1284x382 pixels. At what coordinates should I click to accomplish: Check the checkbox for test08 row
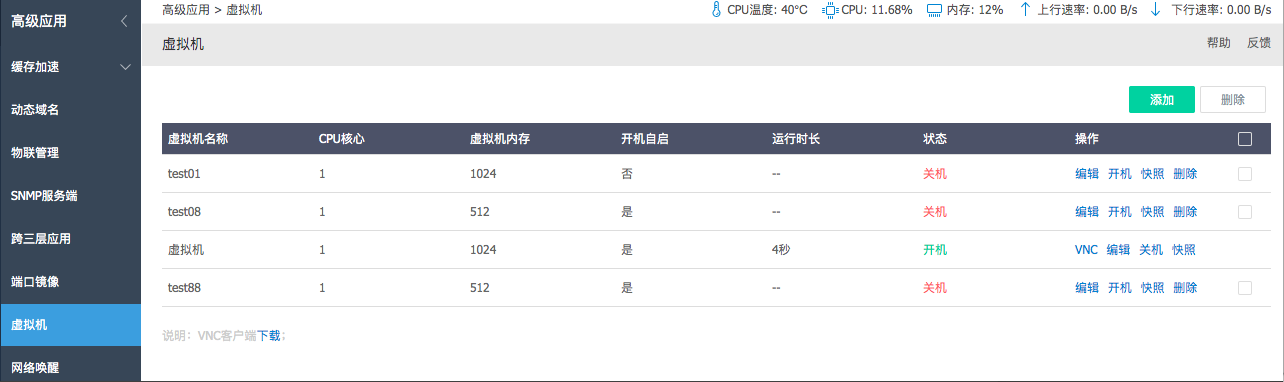pos(1245,212)
